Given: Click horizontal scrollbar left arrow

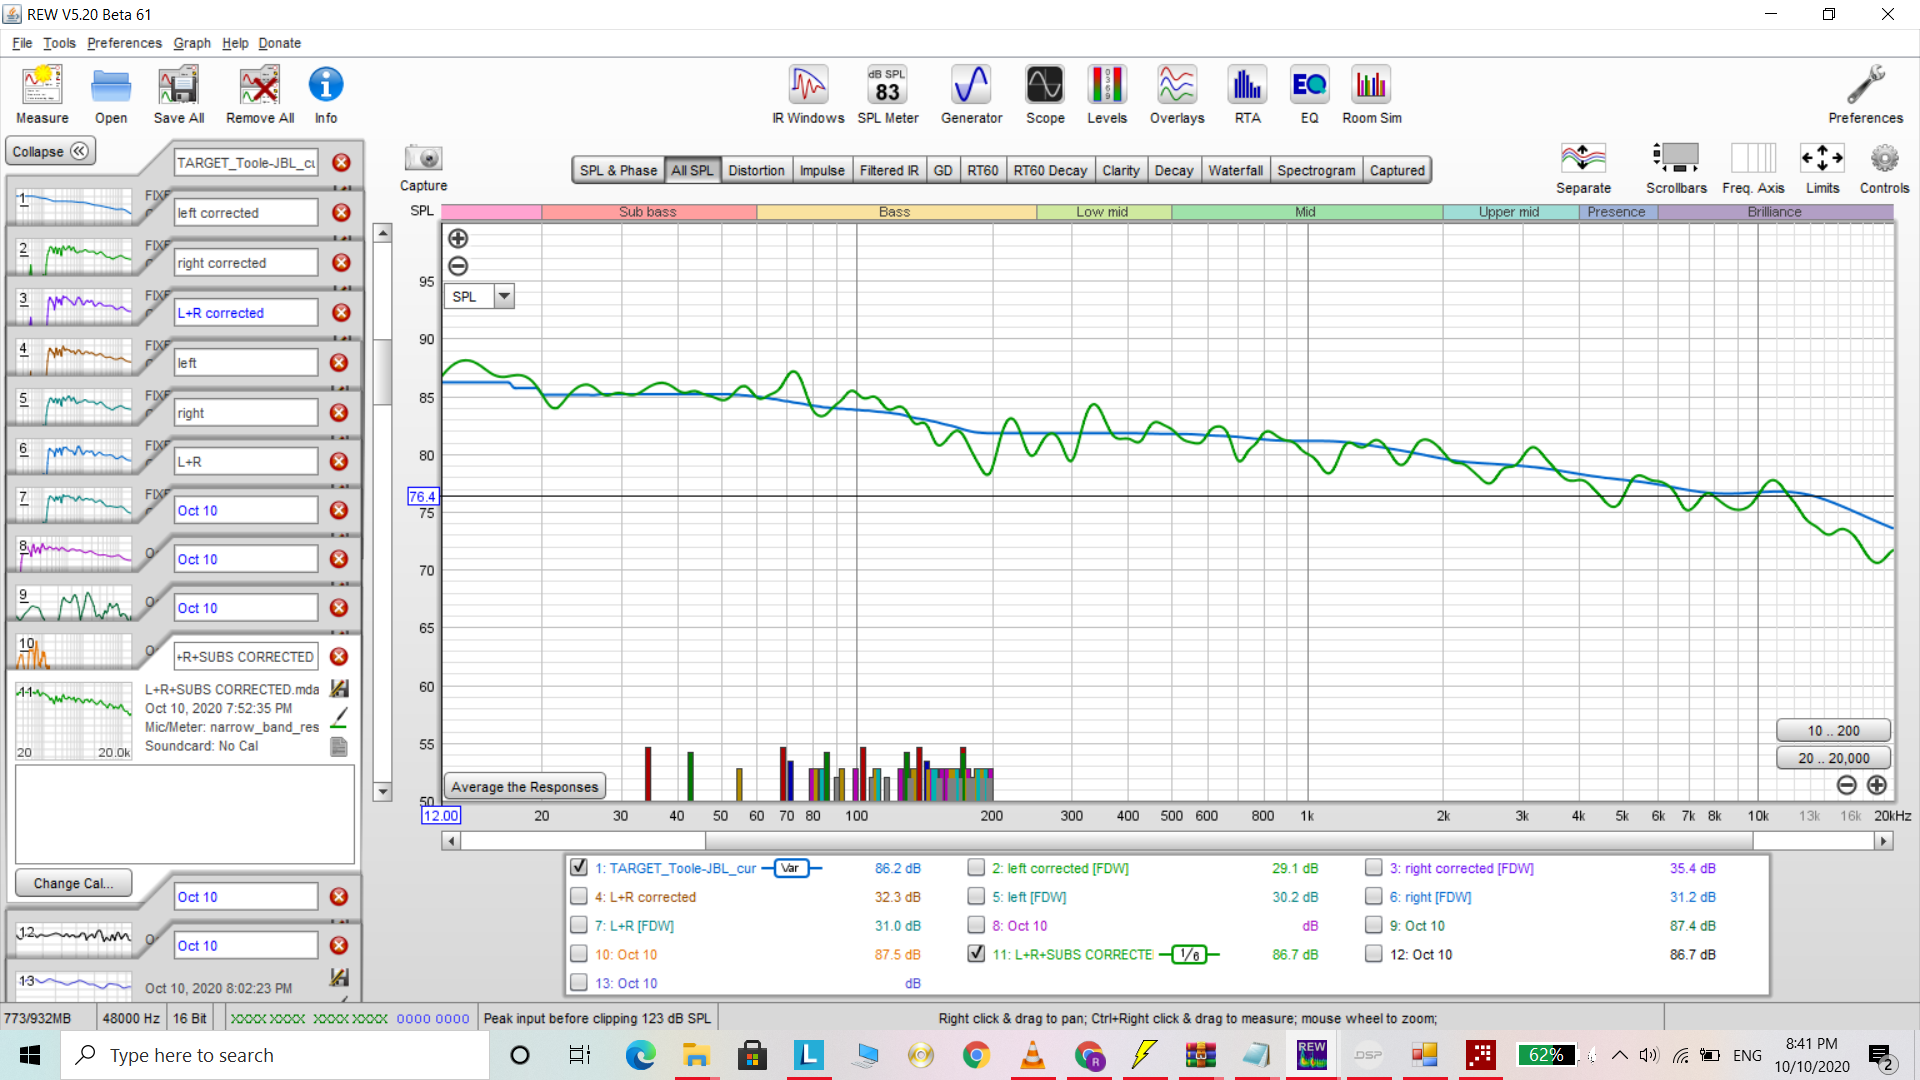Looking at the screenshot, I should [452, 841].
